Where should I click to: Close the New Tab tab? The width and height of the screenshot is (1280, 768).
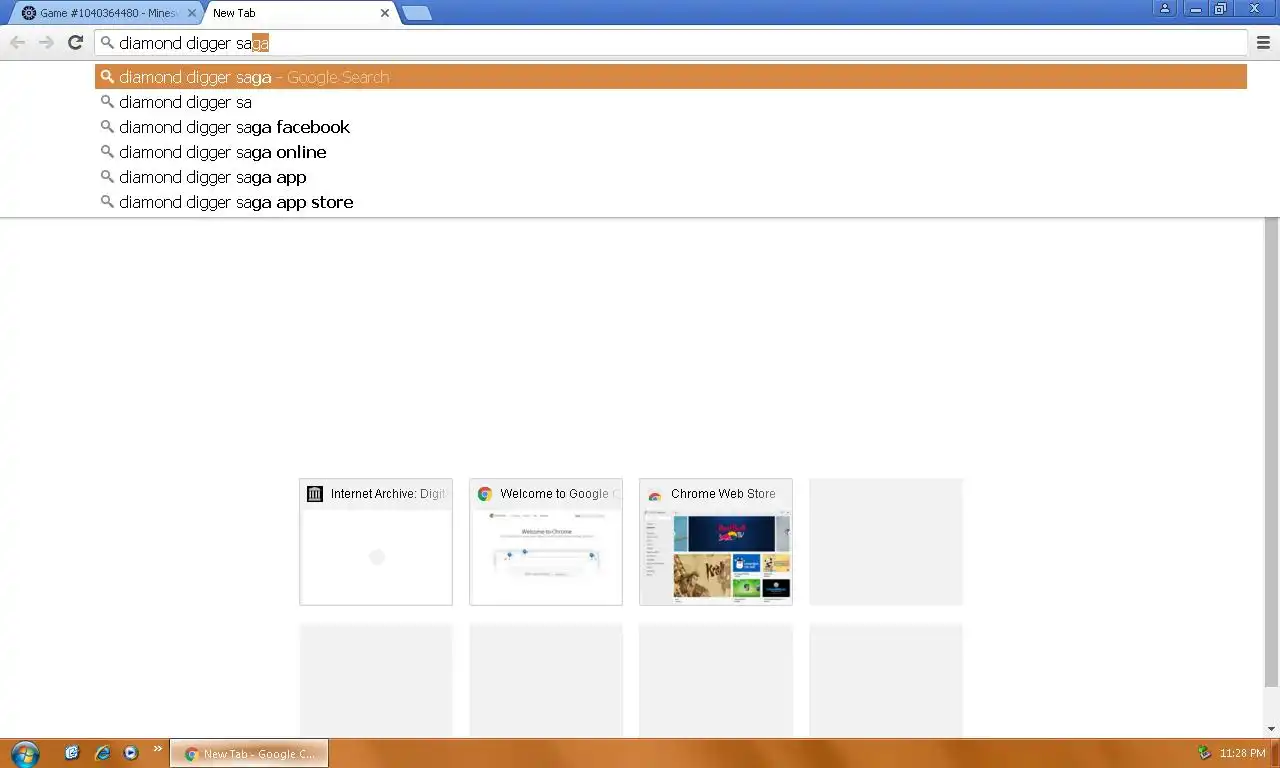click(385, 13)
